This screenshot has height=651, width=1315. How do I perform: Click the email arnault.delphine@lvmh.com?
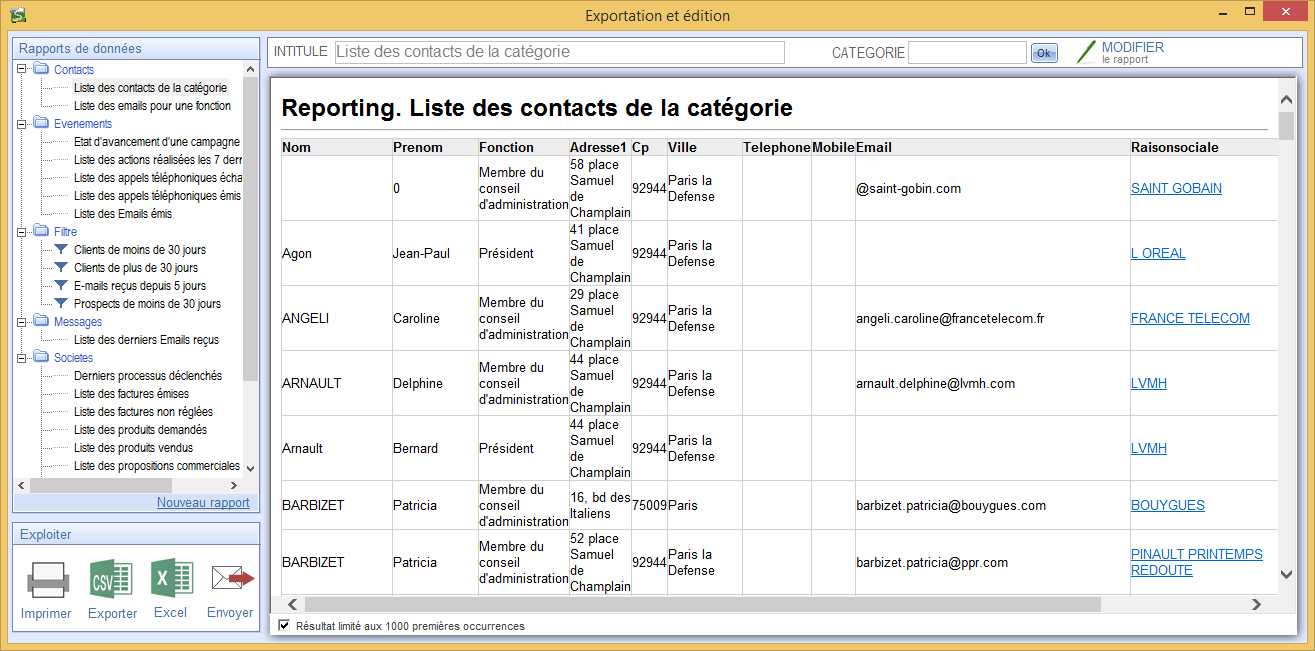pyautogui.click(x=936, y=383)
